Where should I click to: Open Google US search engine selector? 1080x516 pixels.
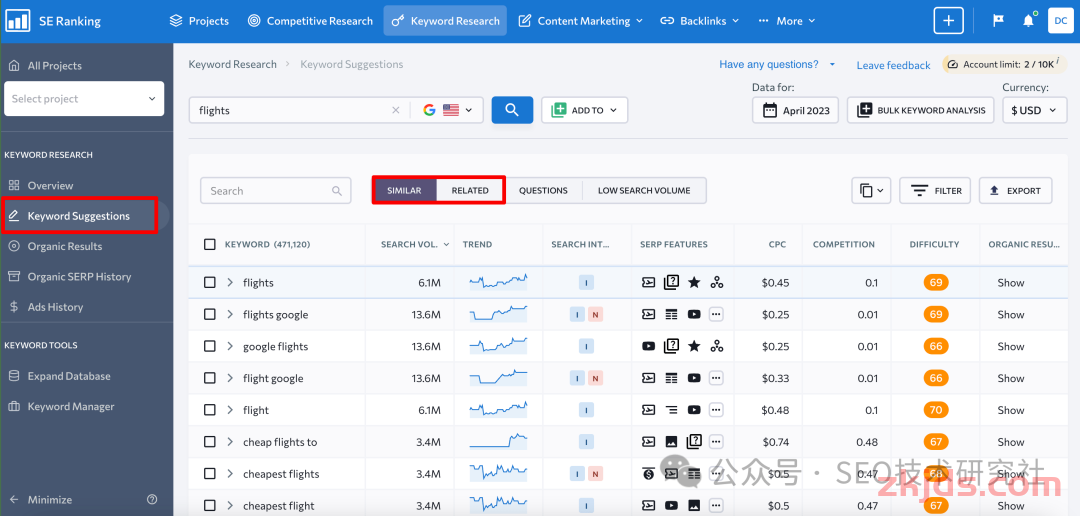(448, 110)
